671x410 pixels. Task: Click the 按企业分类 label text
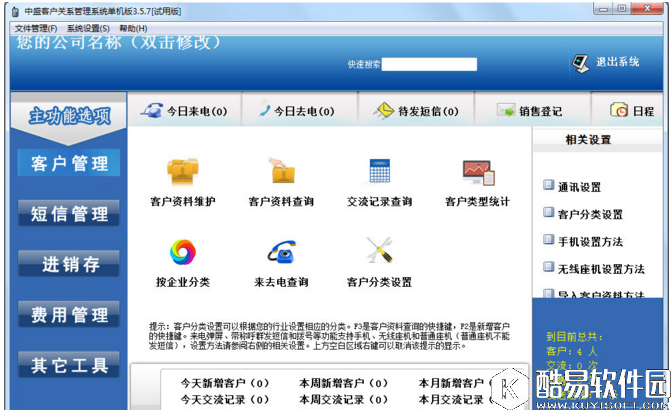(x=183, y=282)
